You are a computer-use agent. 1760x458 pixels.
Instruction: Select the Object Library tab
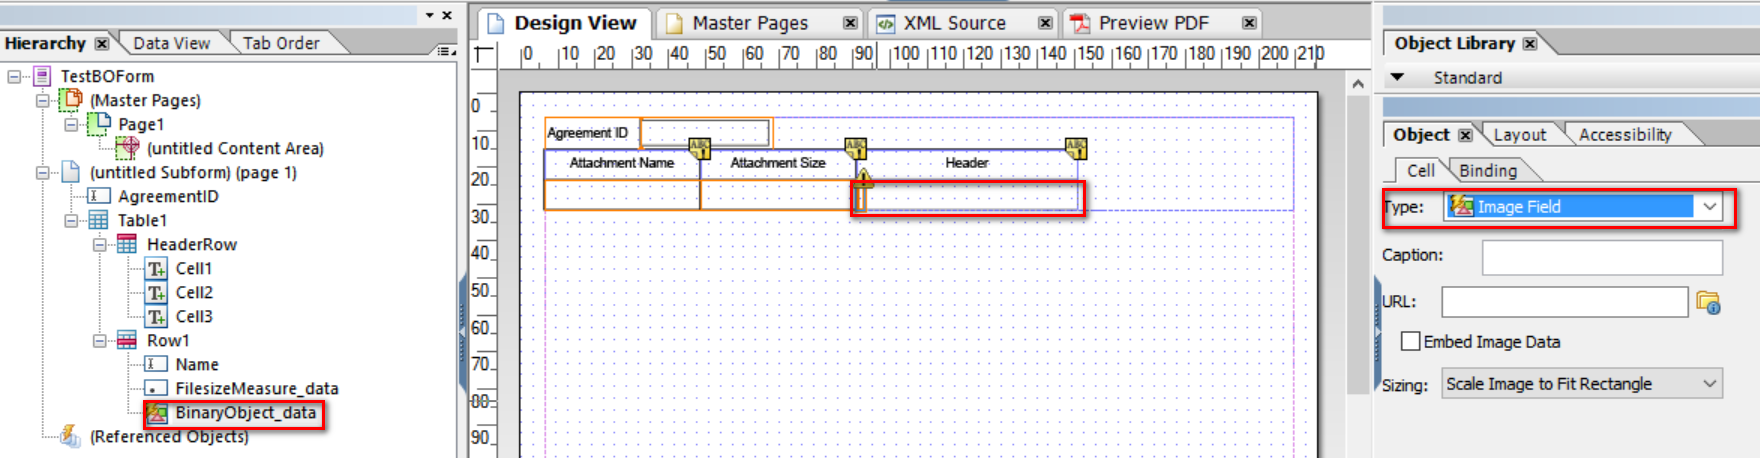point(1454,43)
